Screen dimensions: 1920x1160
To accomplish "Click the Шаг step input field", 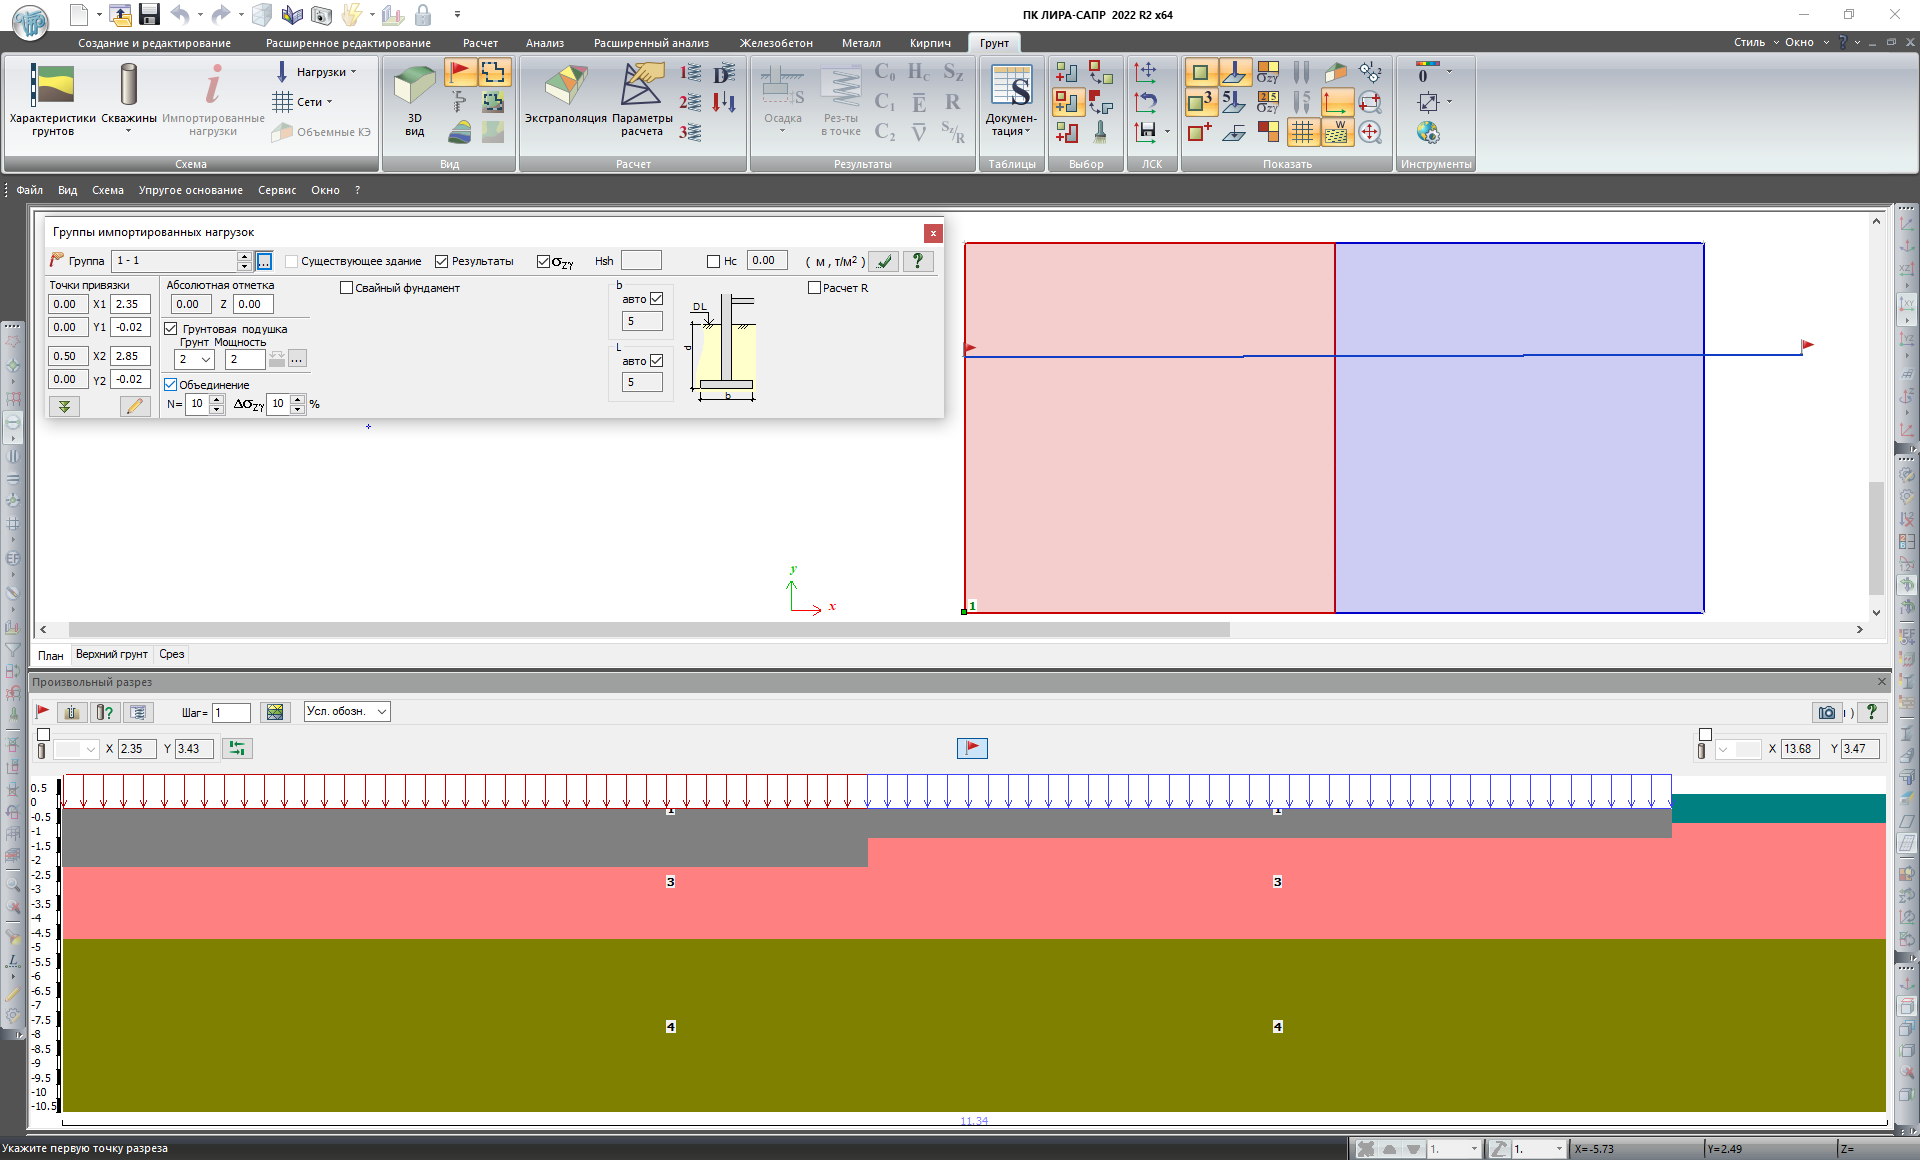I will [231, 712].
